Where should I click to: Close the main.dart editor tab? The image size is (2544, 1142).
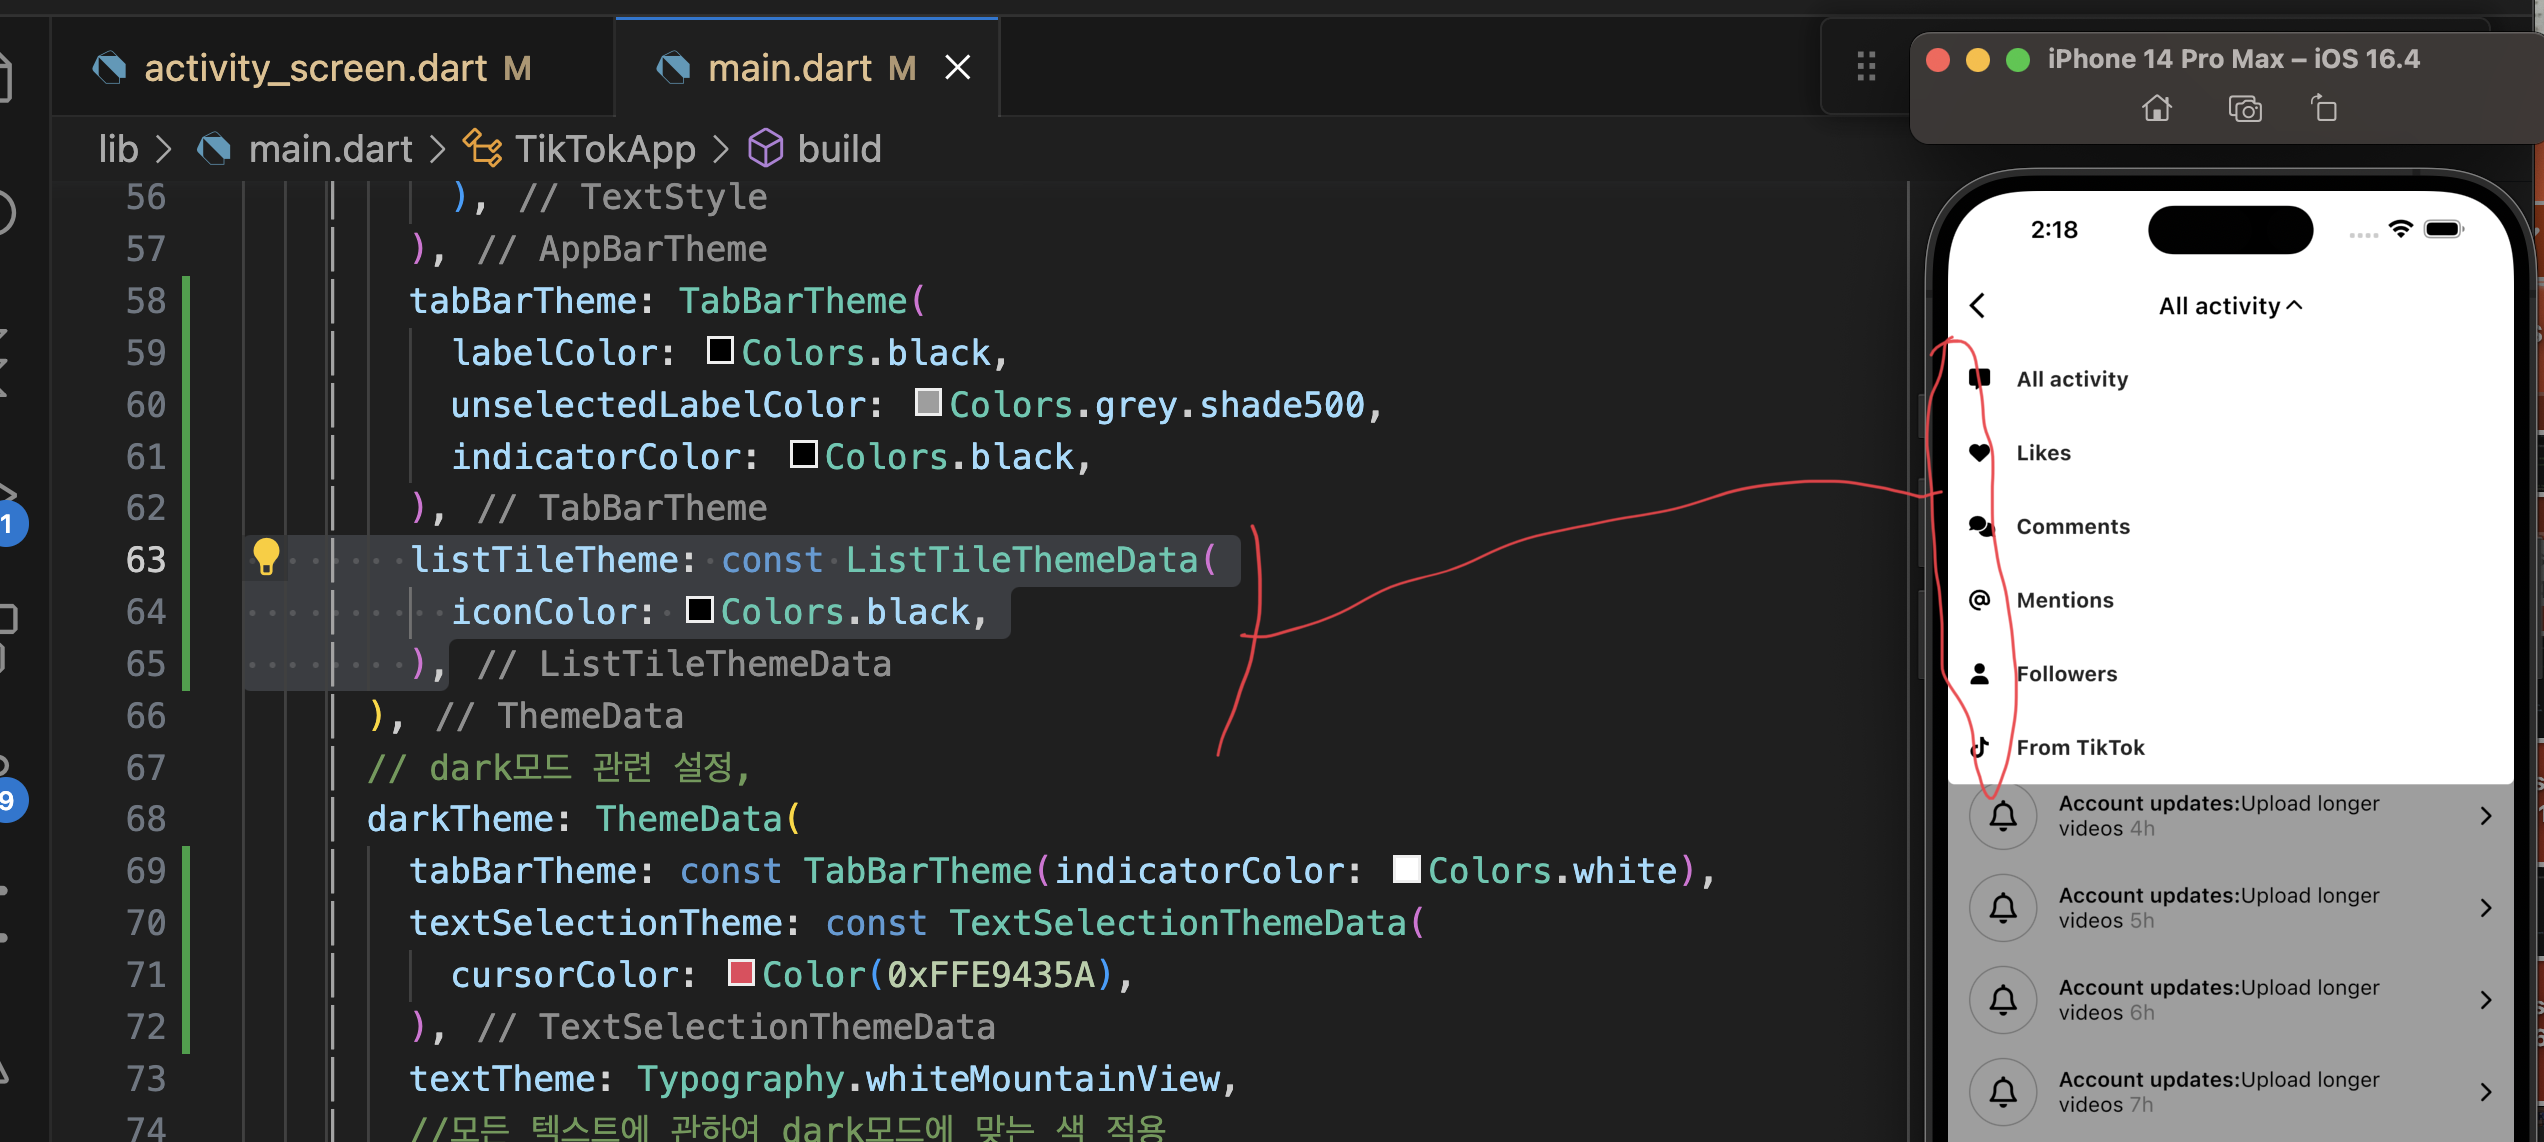tap(958, 68)
